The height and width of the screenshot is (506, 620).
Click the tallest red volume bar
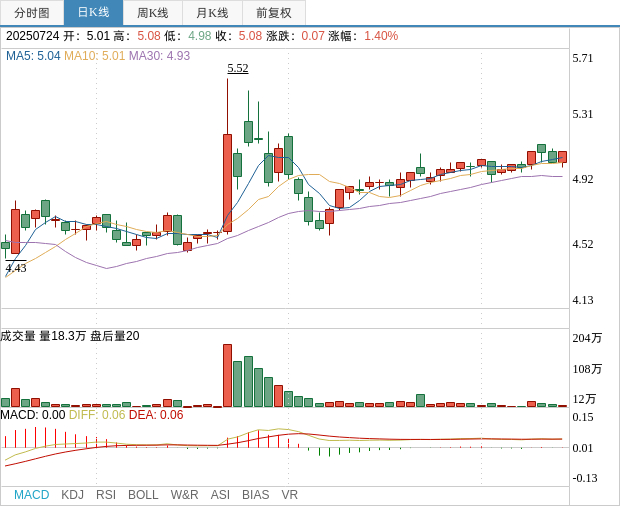pyautogui.click(x=227, y=376)
